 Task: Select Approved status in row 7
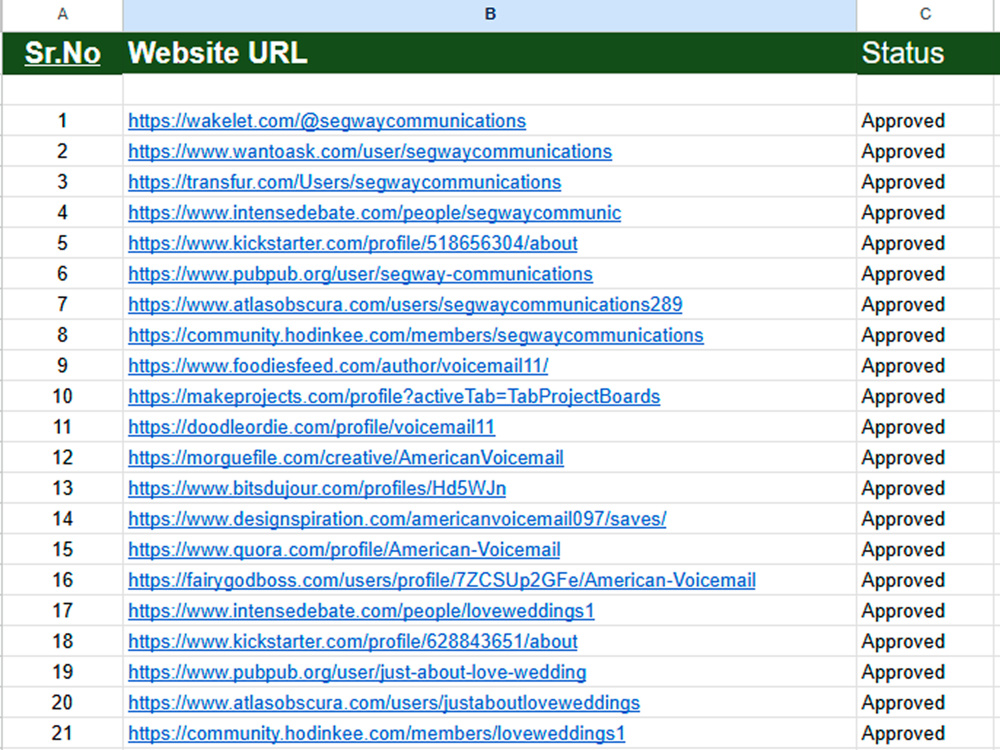(903, 304)
